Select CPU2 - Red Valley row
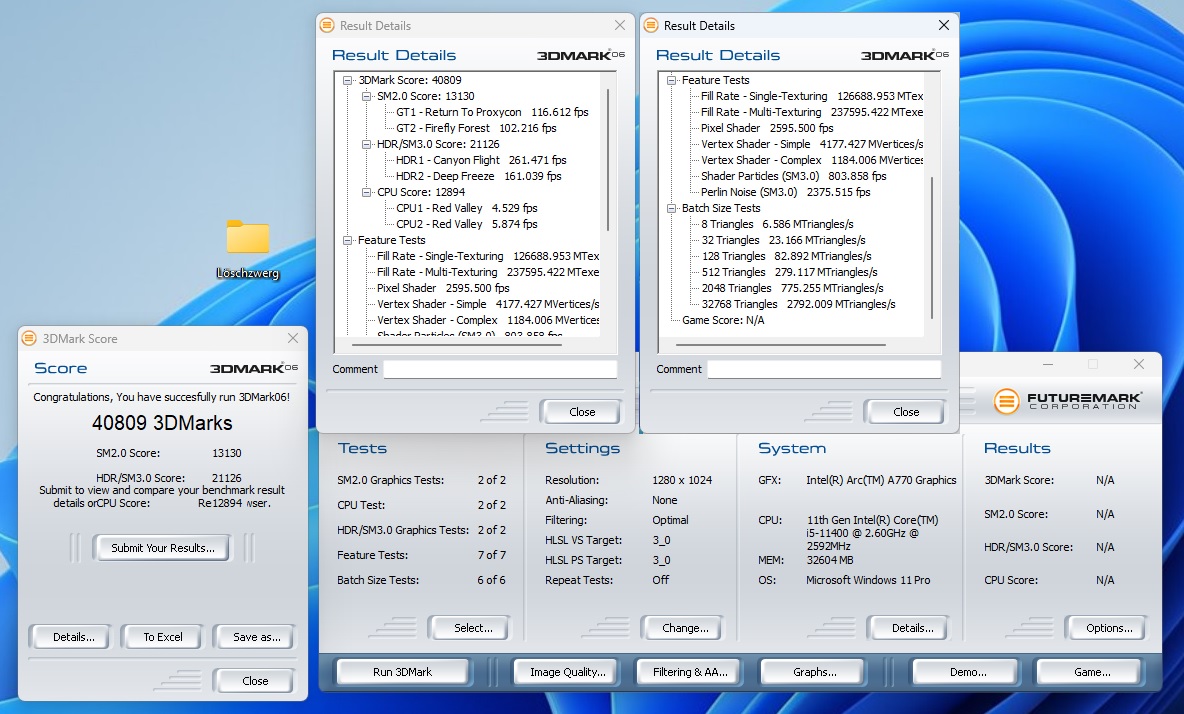This screenshot has height=714, width=1184. pyautogui.click(x=467, y=224)
